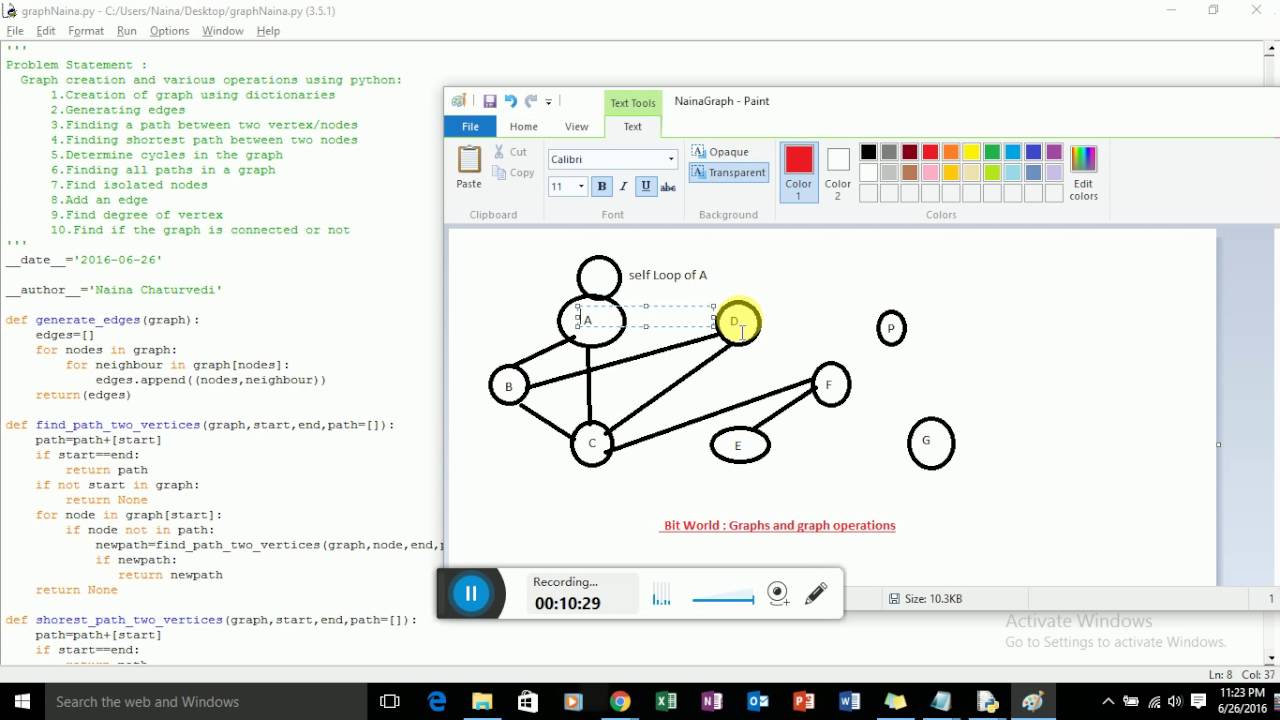Image resolution: width=1280 pixels, height=720 pixels.
Task: Pick the orange color swatch
Action: tap(951, 152)
